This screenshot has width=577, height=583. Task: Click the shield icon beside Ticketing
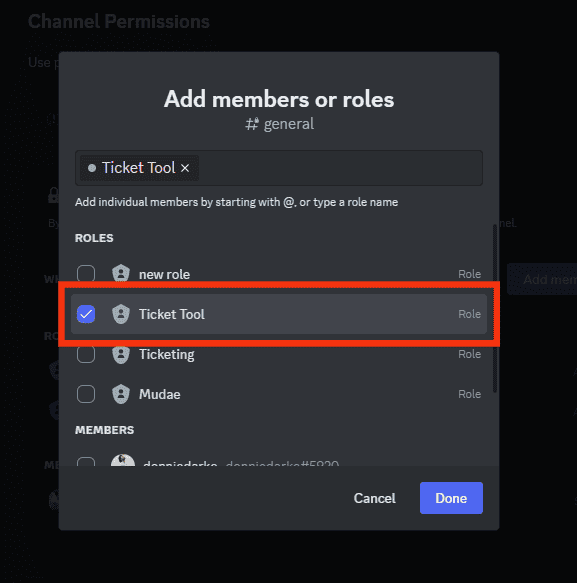[x=121, y=354]
